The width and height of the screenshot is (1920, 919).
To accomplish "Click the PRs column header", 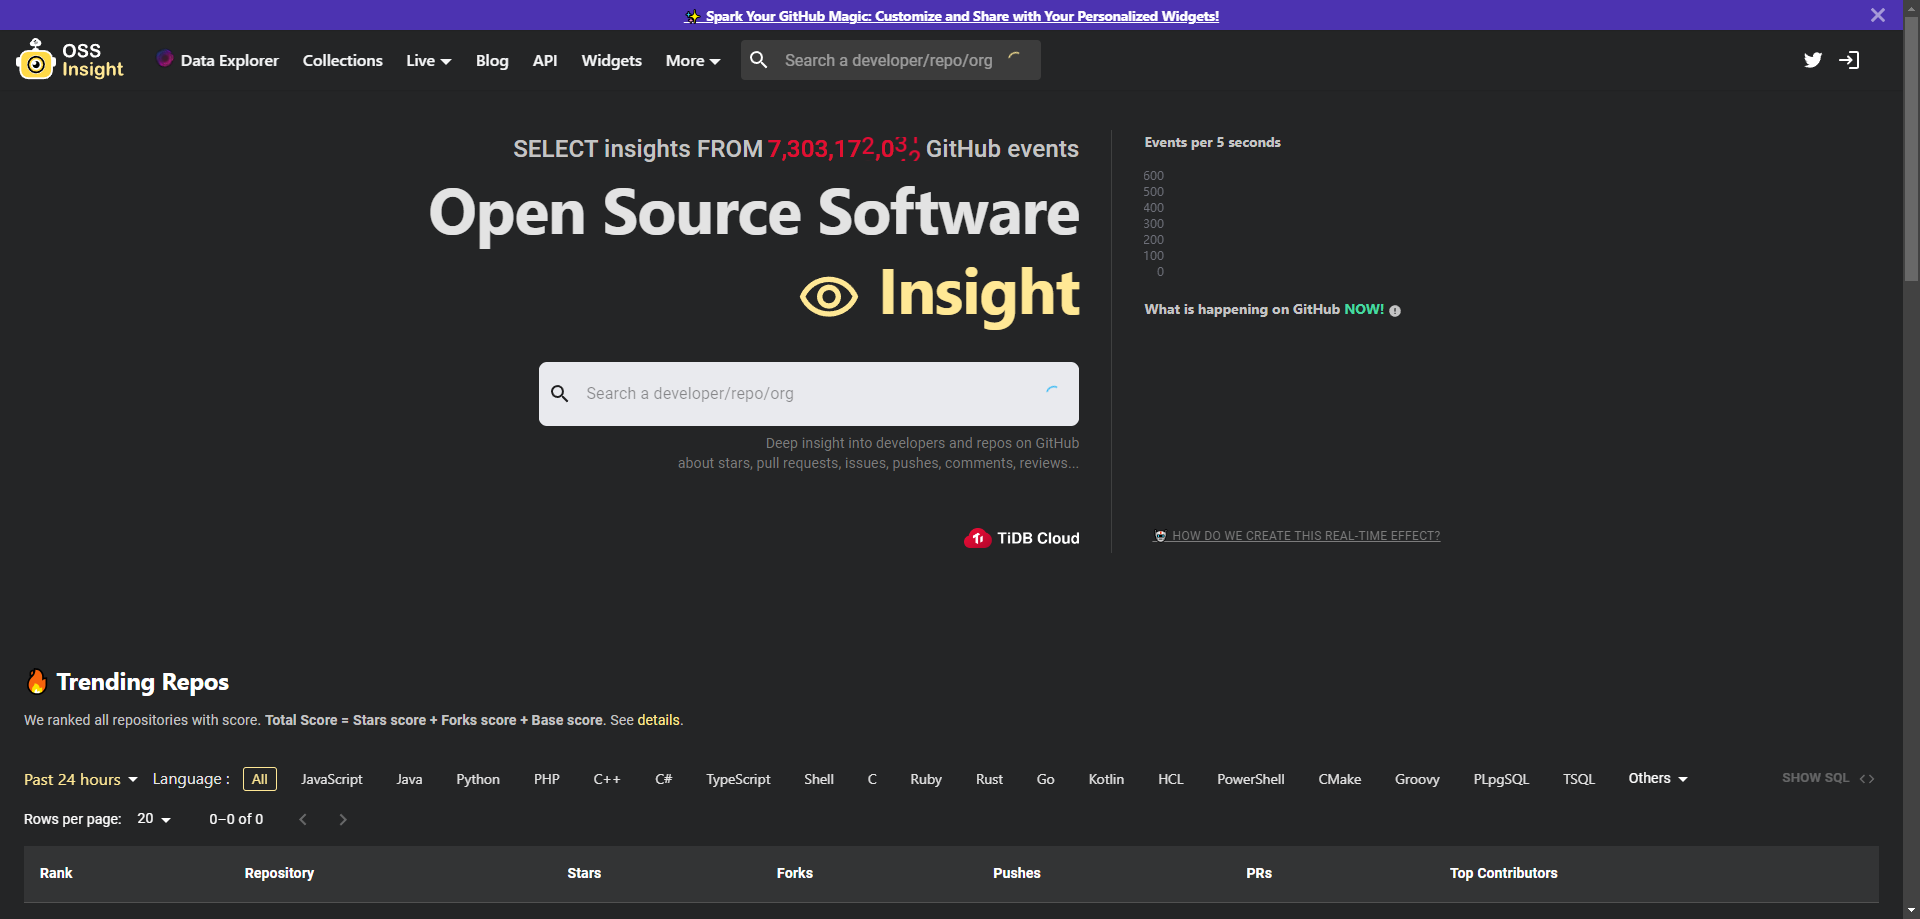I will [1259, 873].
